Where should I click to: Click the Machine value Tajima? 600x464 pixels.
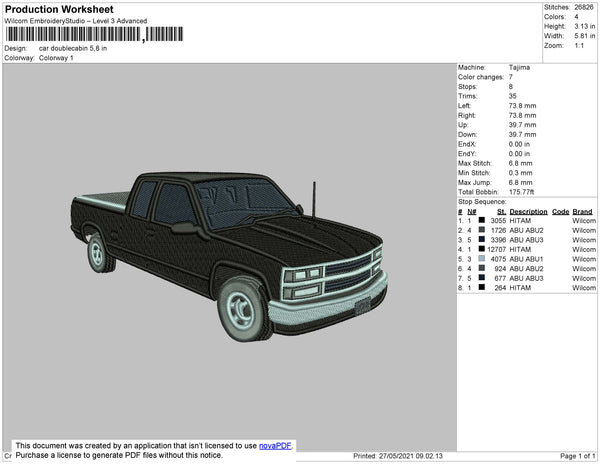pos(519,67)
